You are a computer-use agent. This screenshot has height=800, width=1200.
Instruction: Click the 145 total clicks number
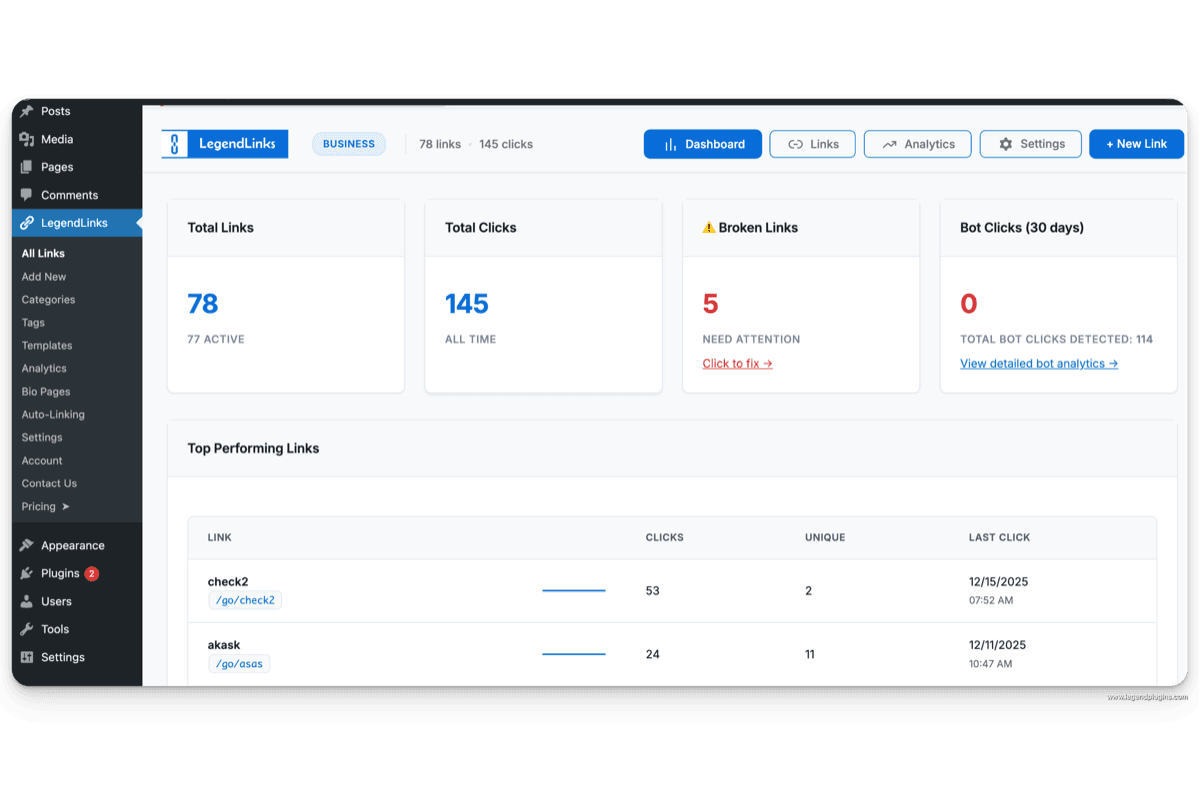point(467,303)
